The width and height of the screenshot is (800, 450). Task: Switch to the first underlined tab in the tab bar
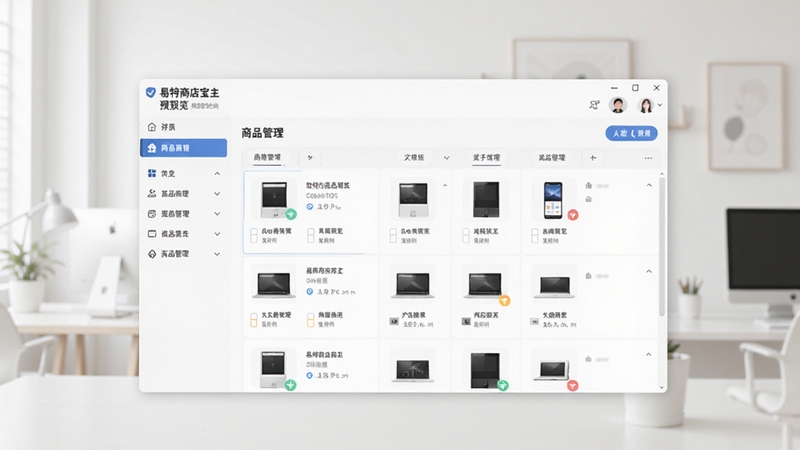267,158
